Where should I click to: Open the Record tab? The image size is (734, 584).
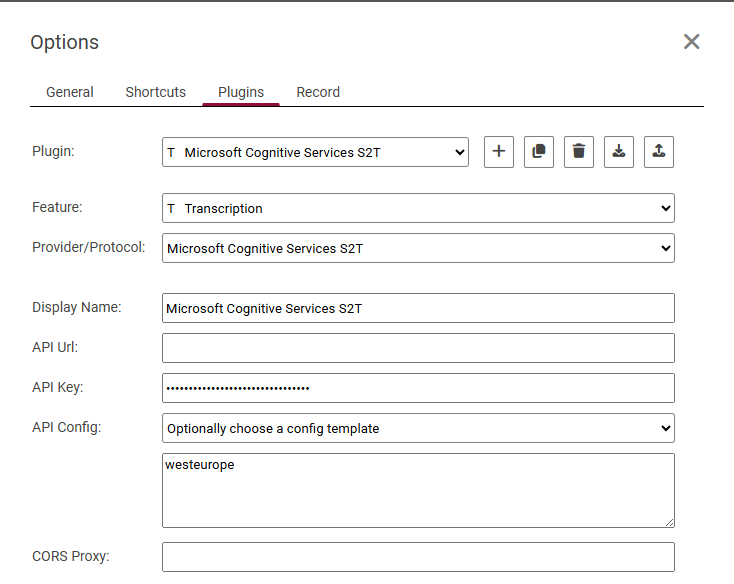(x=318, y=92)
